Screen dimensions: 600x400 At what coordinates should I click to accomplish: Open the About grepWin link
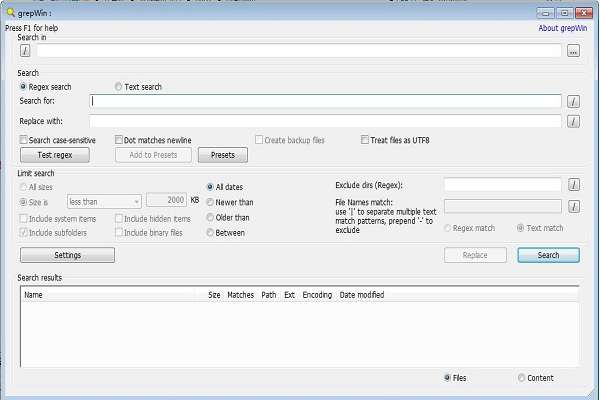pyautogui.click(x=562, y=28)
